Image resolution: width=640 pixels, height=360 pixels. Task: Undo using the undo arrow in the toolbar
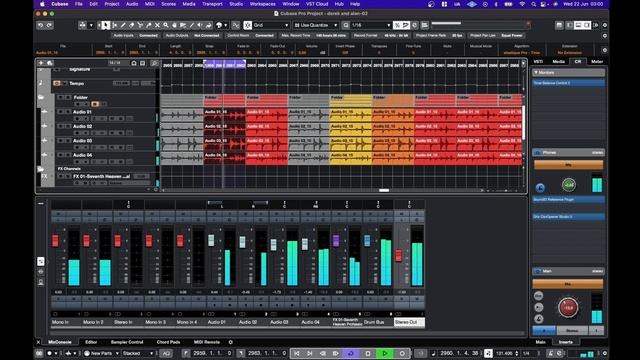[x=40, y=25]
